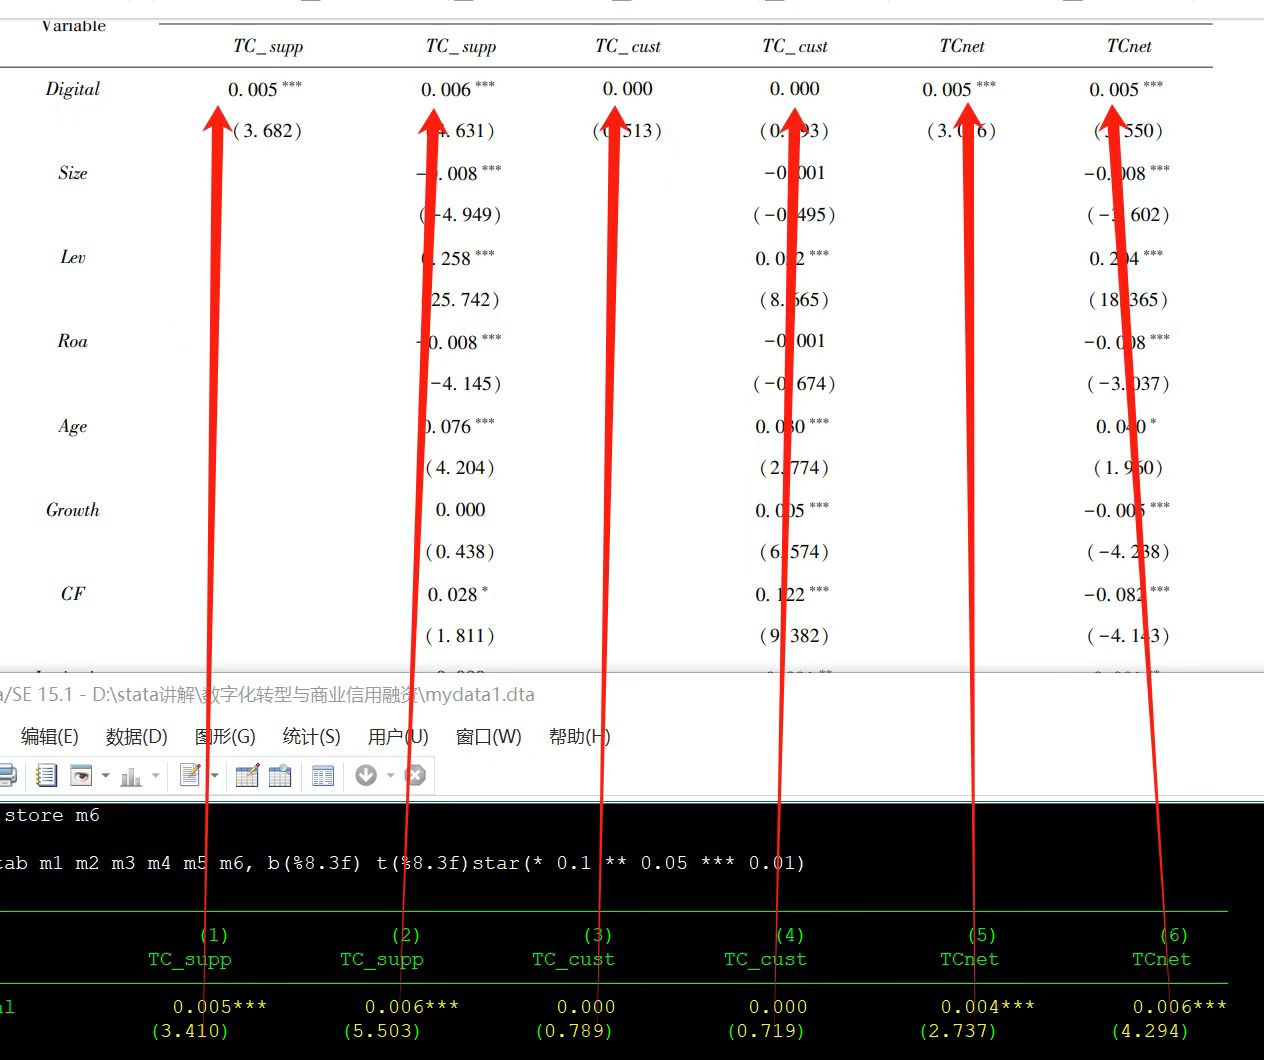This screenshot has height=1060, width=1264.
Task: Expand the Do-file Editor dropdown arrow
Action: click(214, 776)
